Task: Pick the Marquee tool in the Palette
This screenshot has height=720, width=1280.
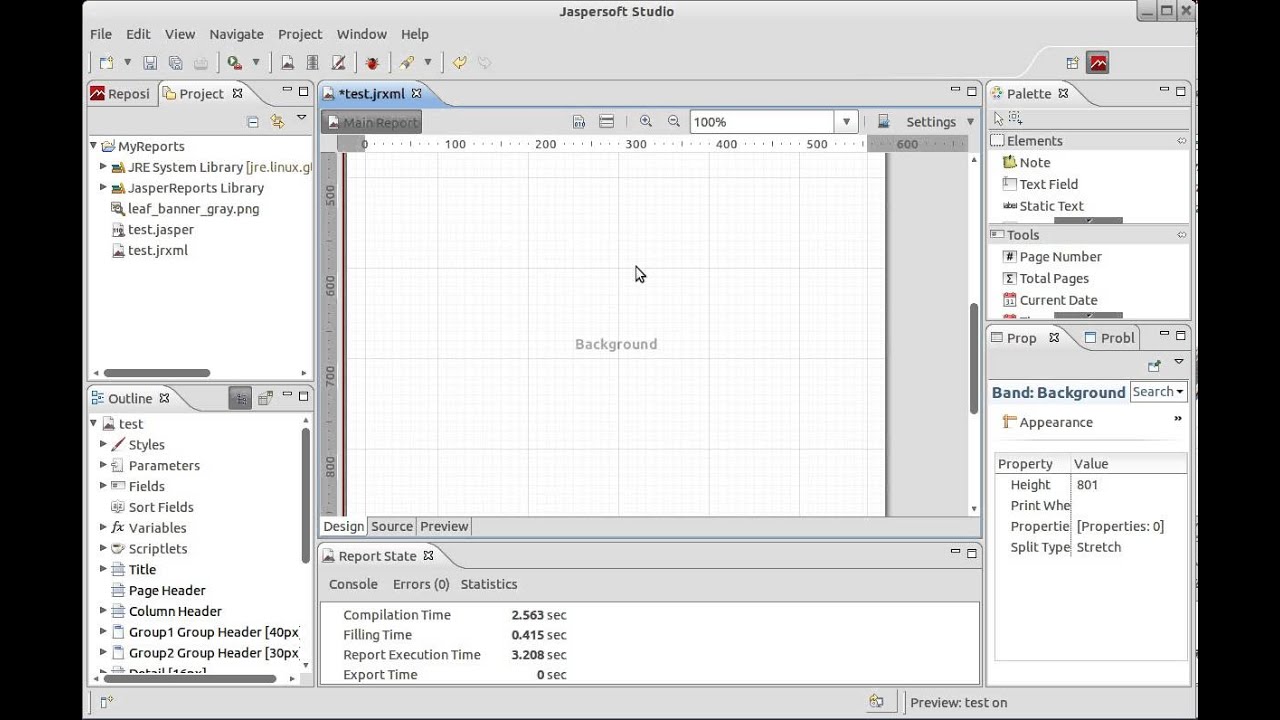Action: click(x=1015, y=118)
